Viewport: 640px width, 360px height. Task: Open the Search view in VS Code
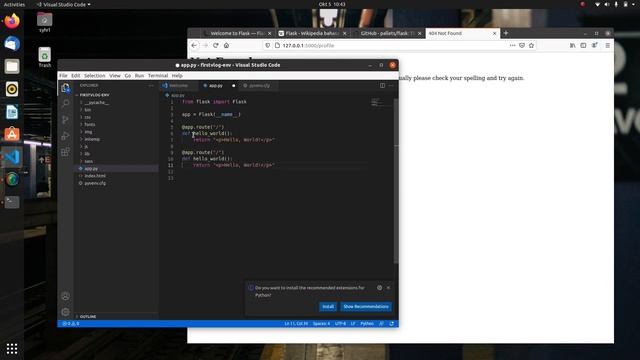tap(65, 103)
